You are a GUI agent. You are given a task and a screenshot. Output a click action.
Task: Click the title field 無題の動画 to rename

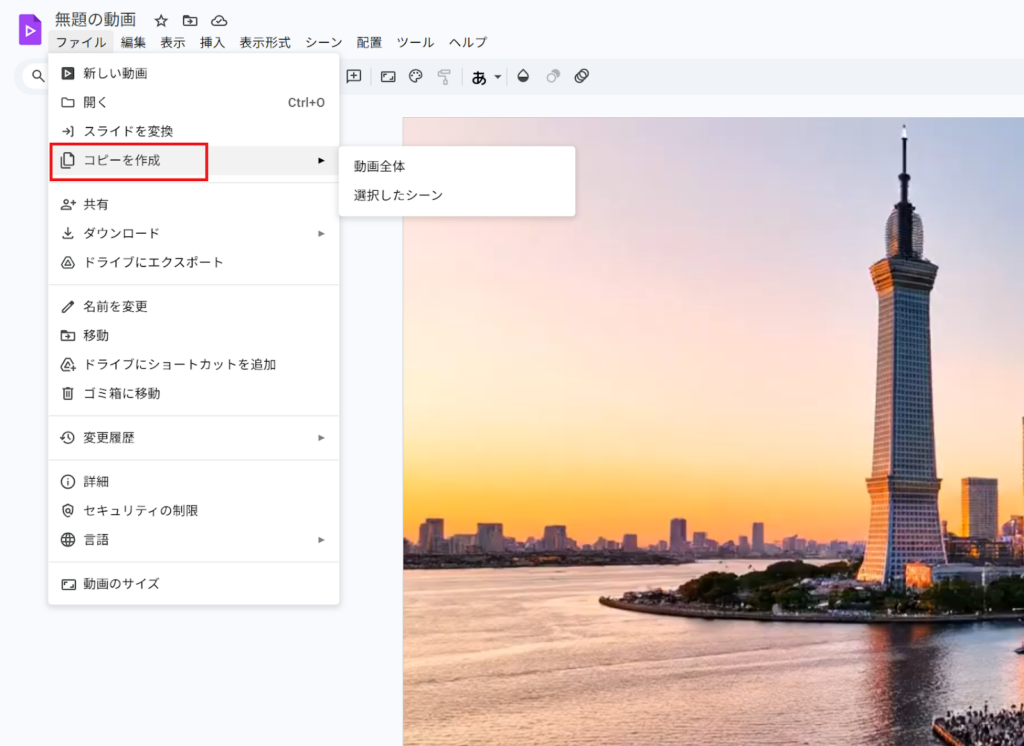click(x=95, y=19)
